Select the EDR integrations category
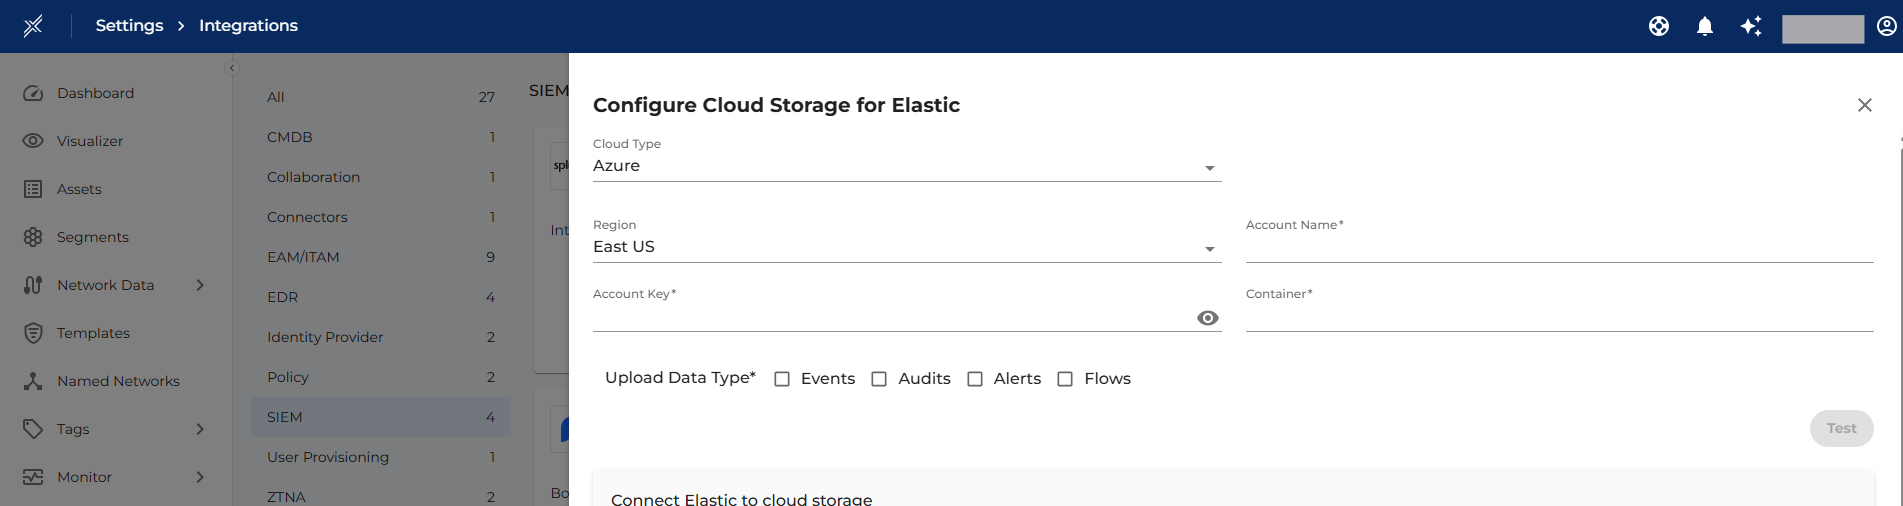1903x506 pixels. [283, 297]
